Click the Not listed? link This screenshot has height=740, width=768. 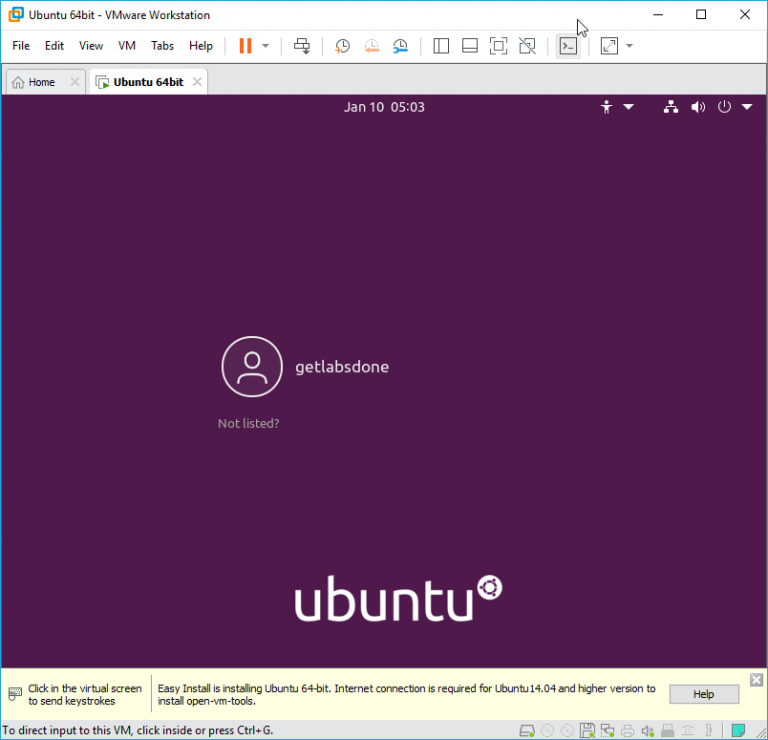[248, 423]
